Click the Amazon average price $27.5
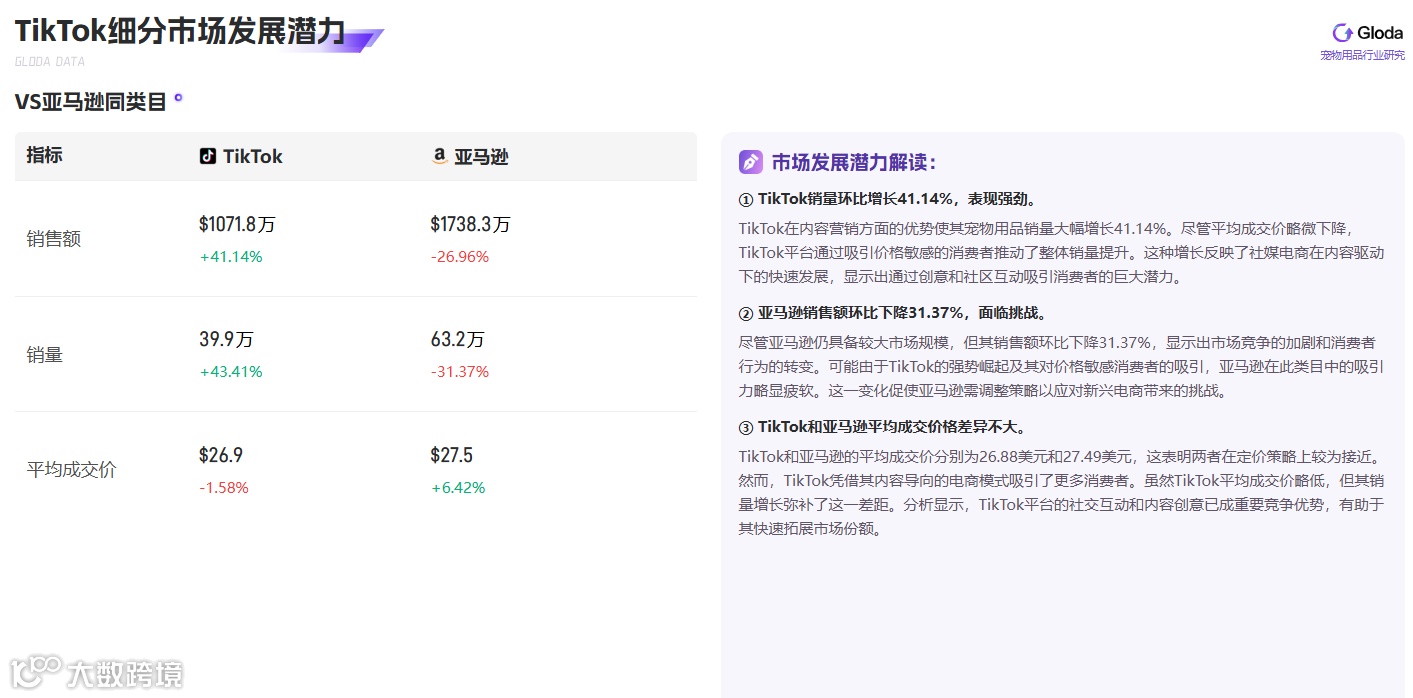This screenshot has height=698, width=1413. (452, 456)
